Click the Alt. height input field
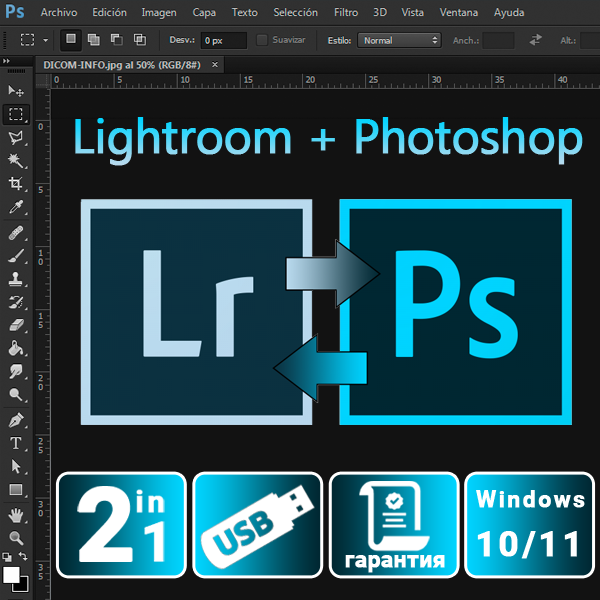 tap(590, 40)
